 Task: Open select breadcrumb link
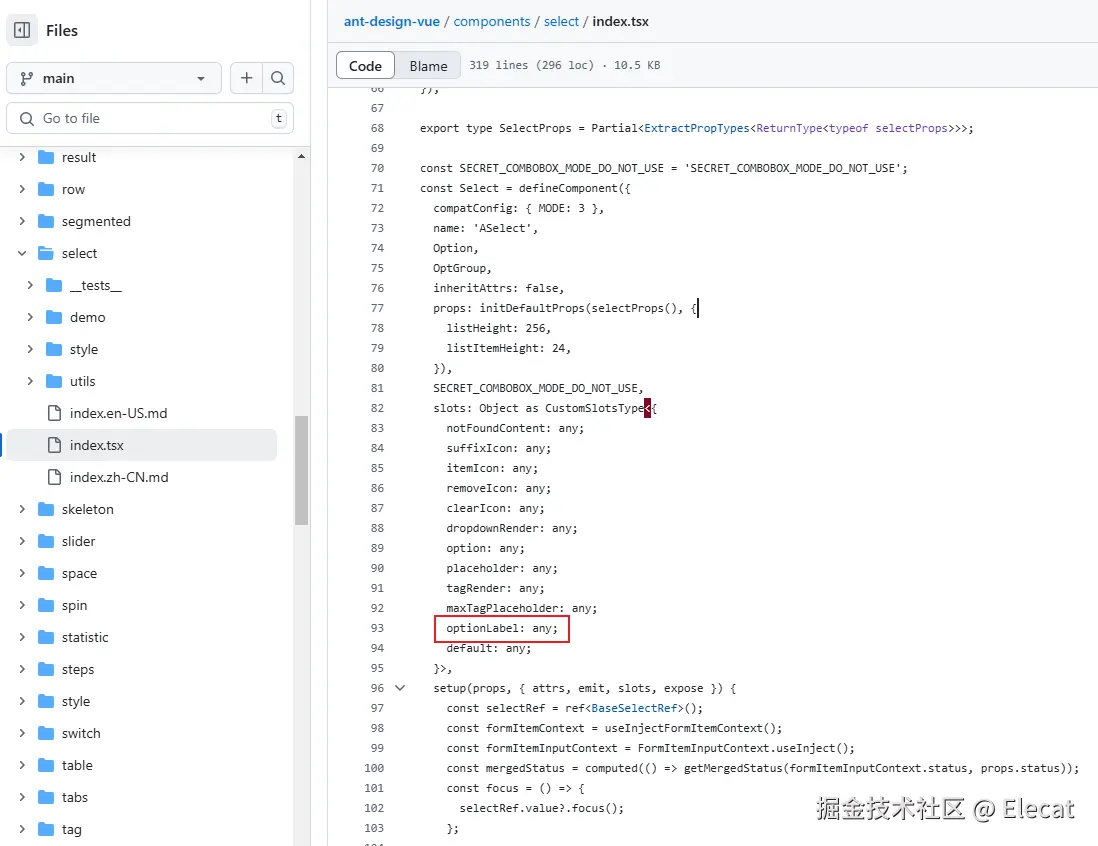click(562, 22)
